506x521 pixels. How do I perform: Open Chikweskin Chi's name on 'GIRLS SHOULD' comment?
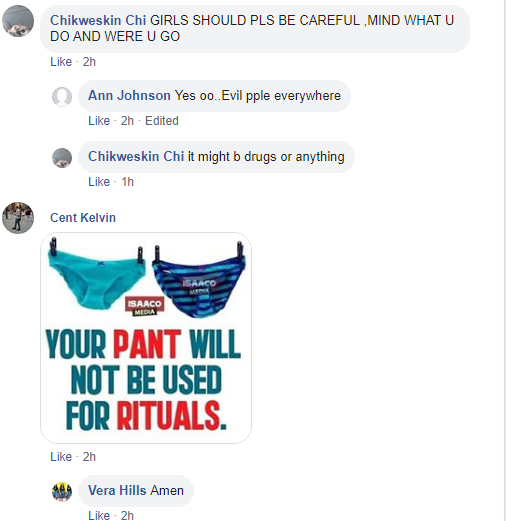point(98,20)
